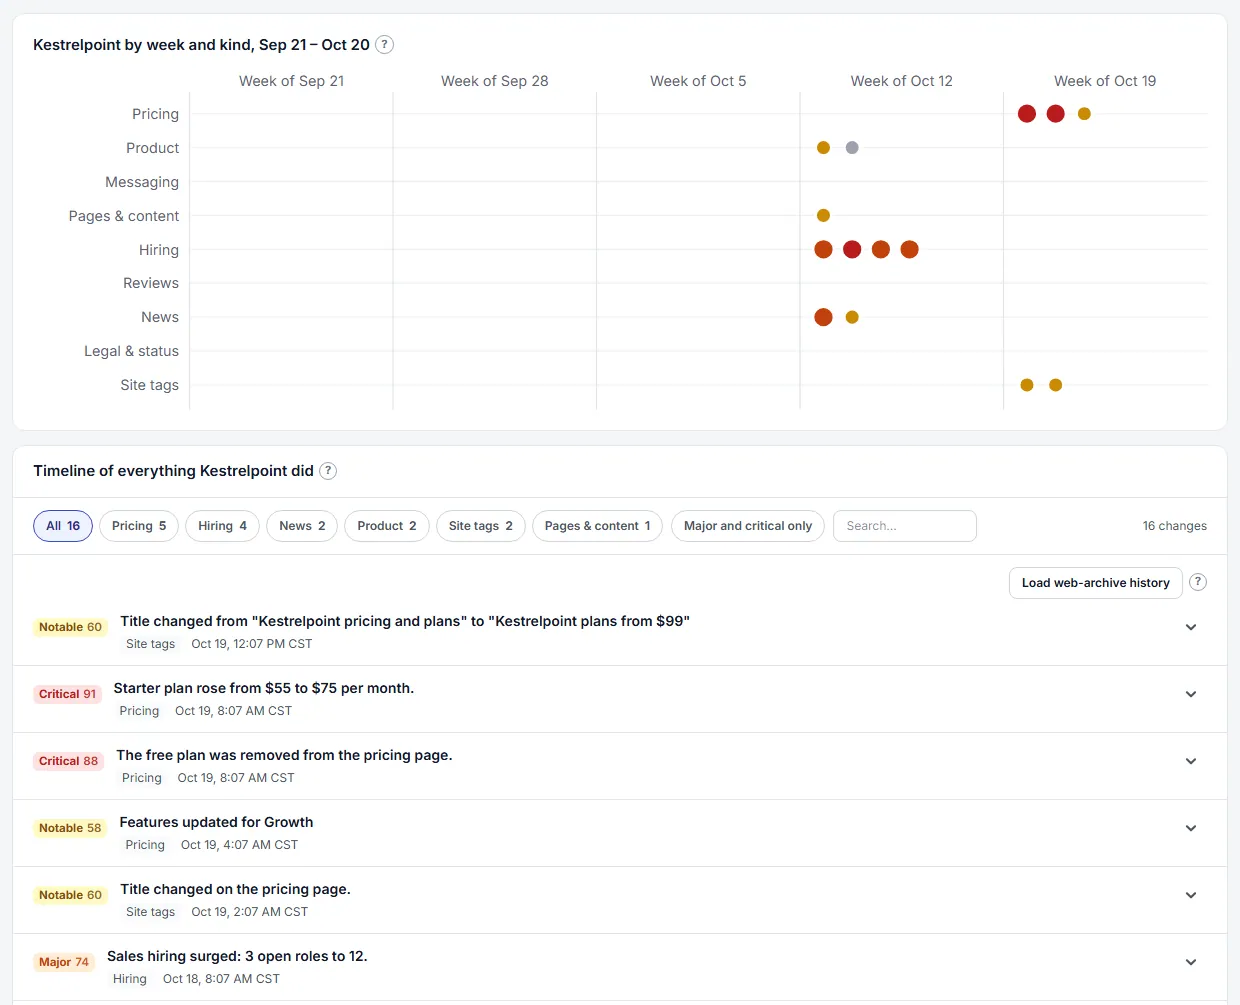The height and width of the screenshot is (1005, 1240).
Task: Click small yellow News dot, week of Oct 12
Action: pyautogui.click(x=852, y=317)
